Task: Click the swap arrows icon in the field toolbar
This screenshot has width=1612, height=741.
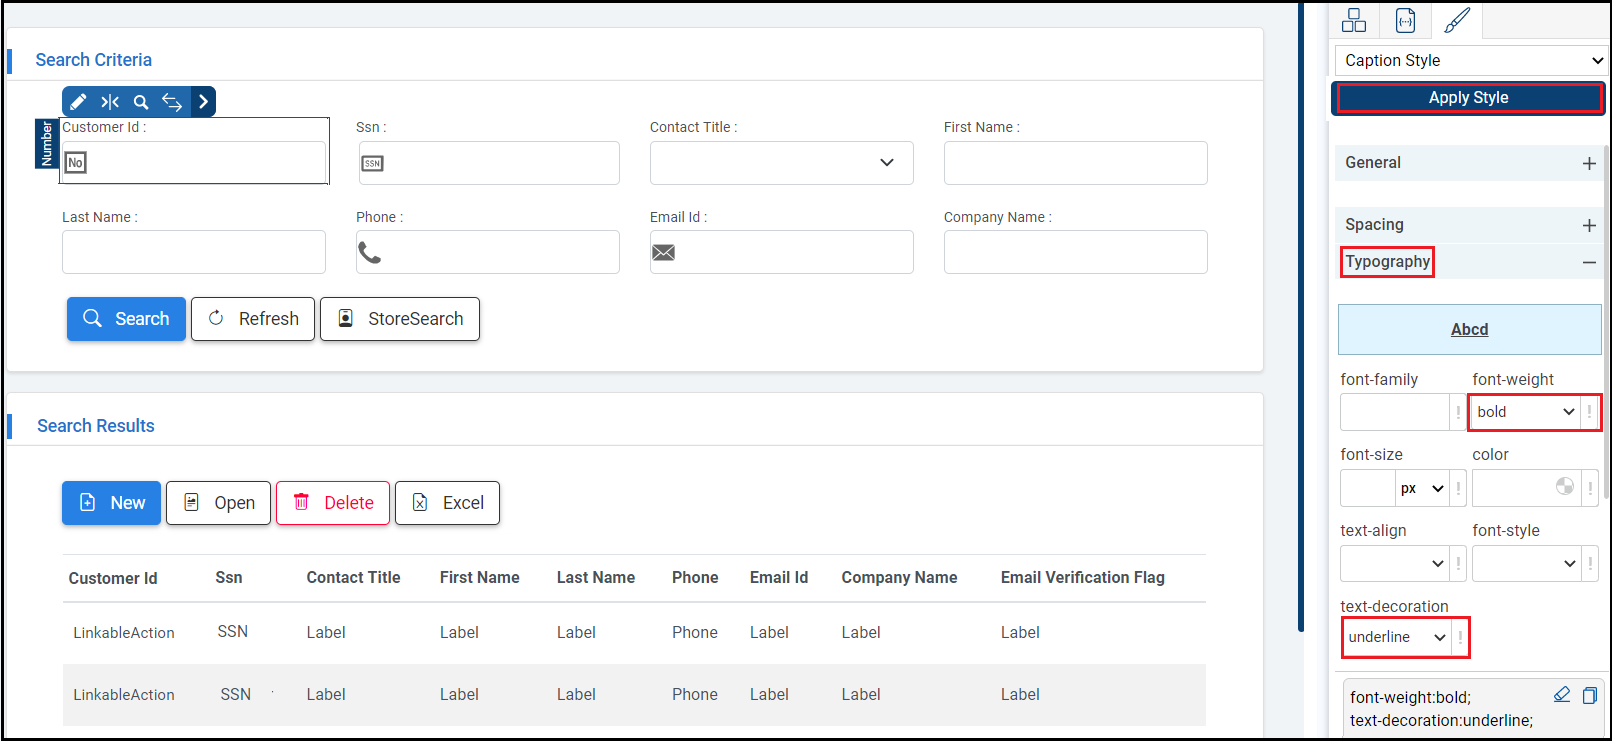Action: click(x=172, y=102)
